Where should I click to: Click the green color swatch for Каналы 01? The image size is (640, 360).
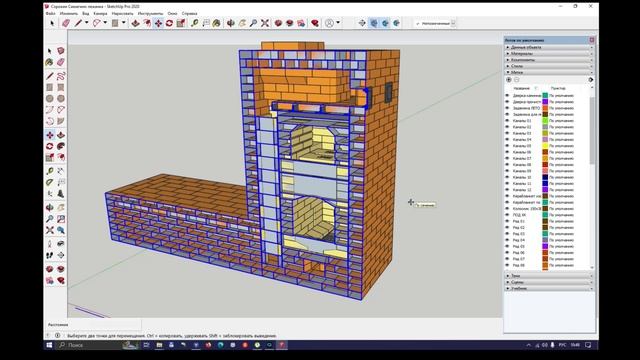545,121
